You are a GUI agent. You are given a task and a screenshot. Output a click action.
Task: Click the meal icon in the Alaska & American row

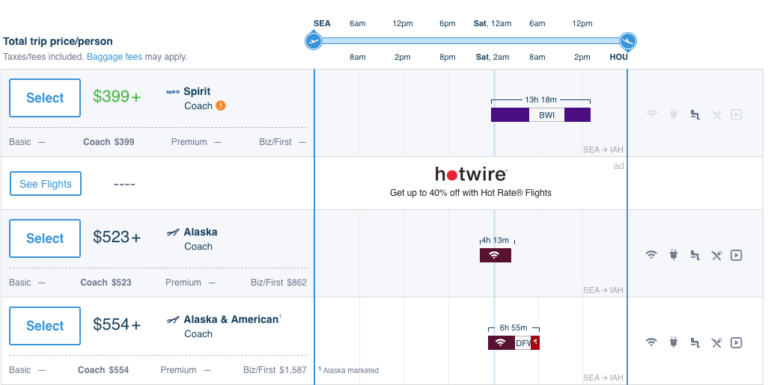(717, 342)
